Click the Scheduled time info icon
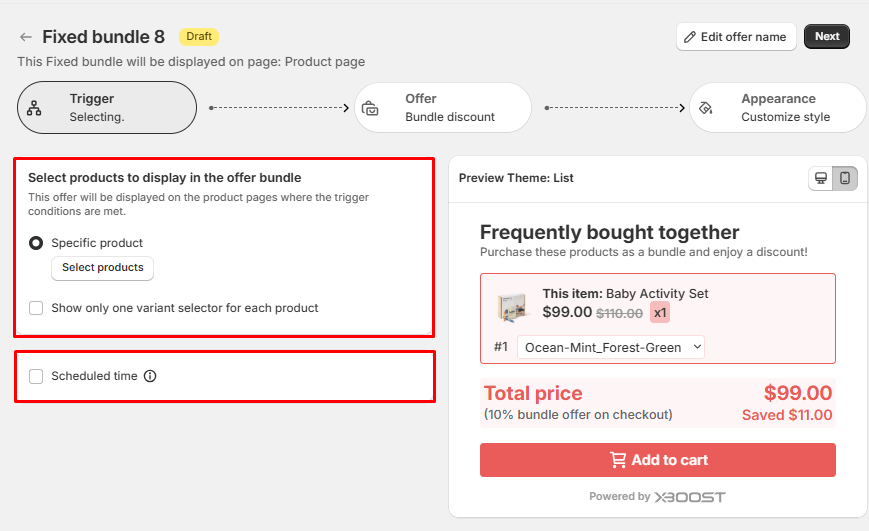This screenshot has height=531, width=869. (150, 377)
